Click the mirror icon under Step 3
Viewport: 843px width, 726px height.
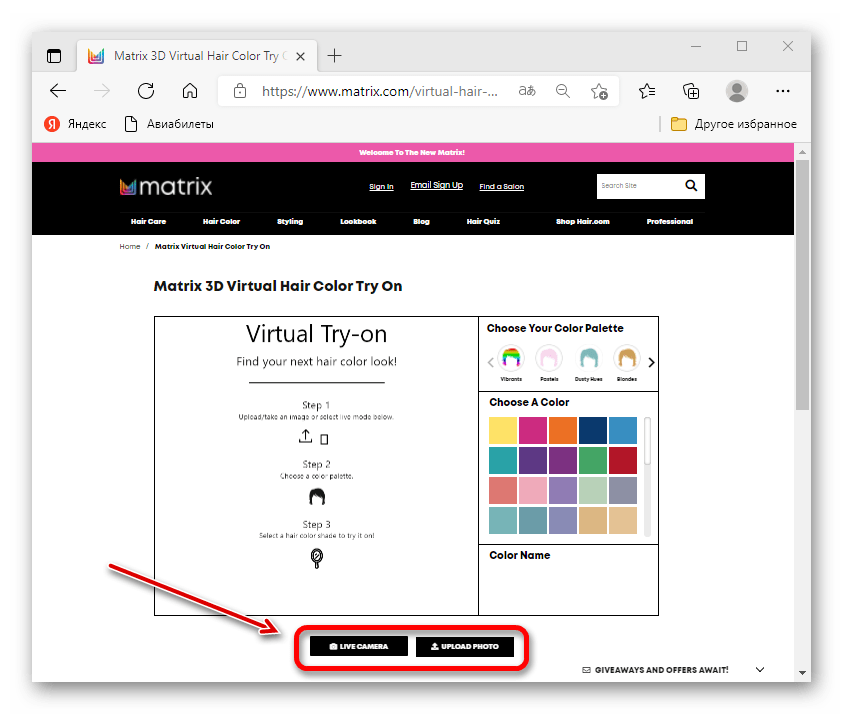tap(317, 558)
